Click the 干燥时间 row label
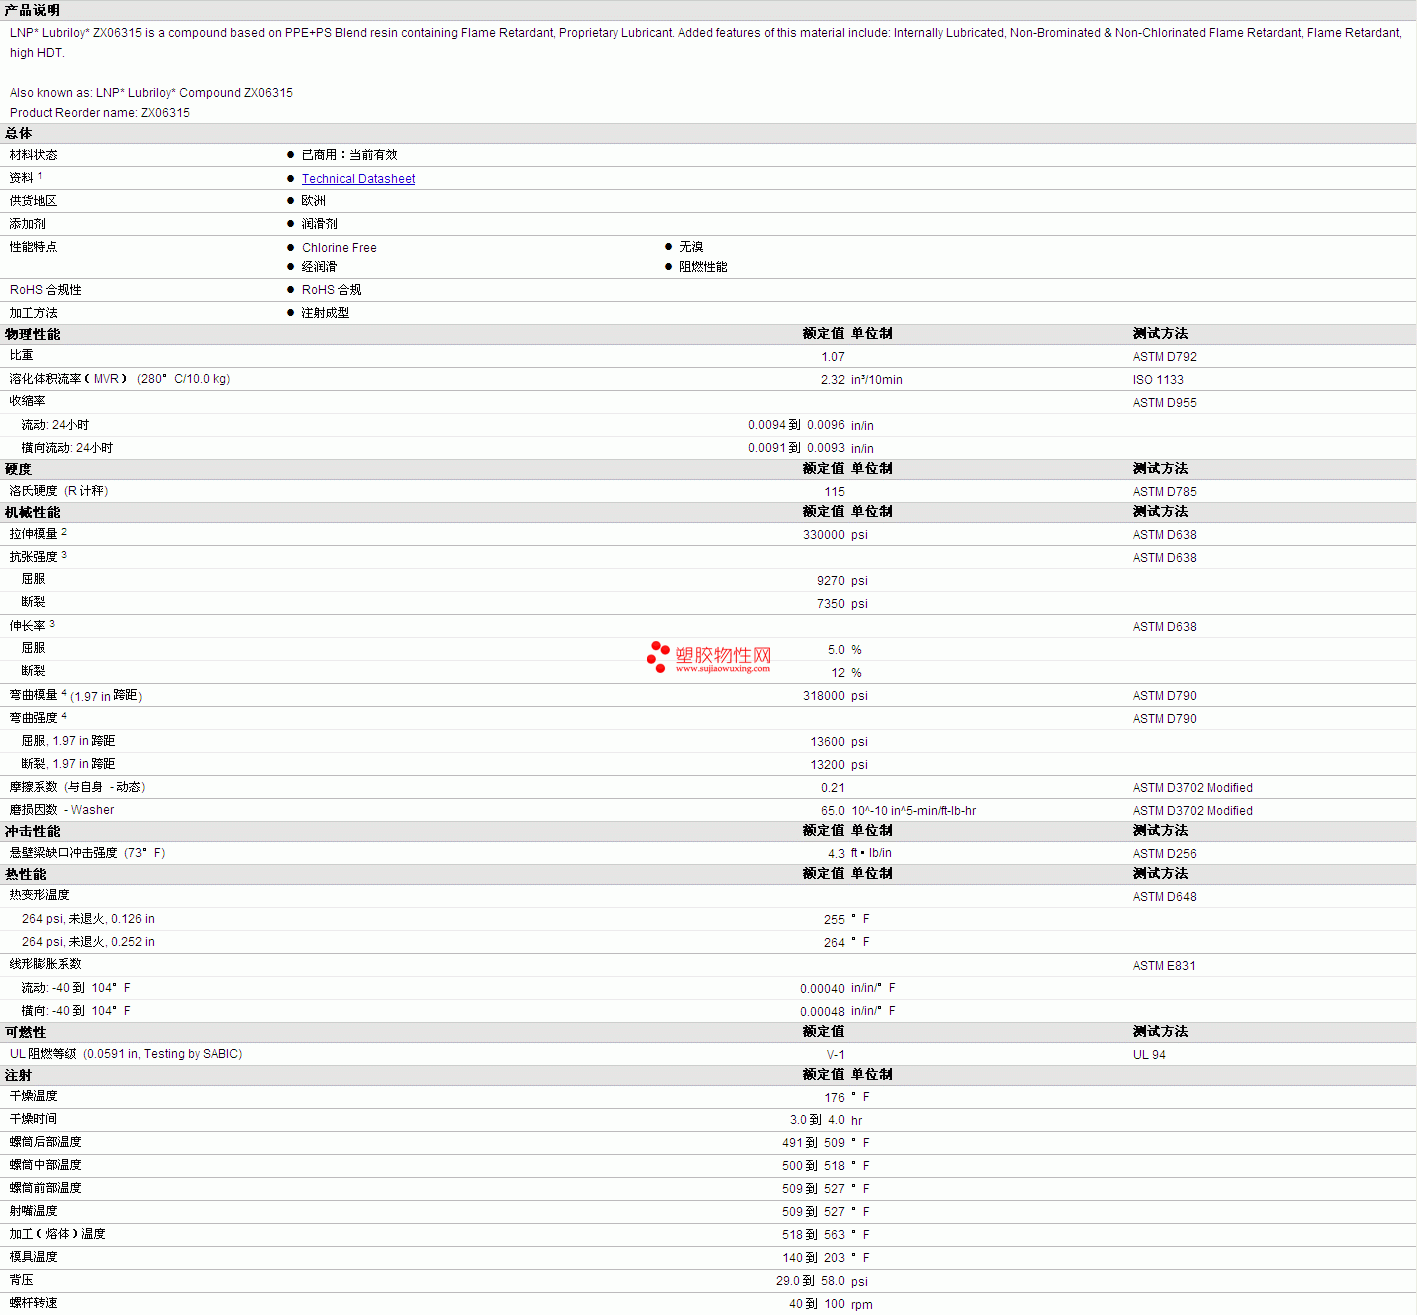Screen dimensions: 1417x1315 click(x=33, y=1119)
